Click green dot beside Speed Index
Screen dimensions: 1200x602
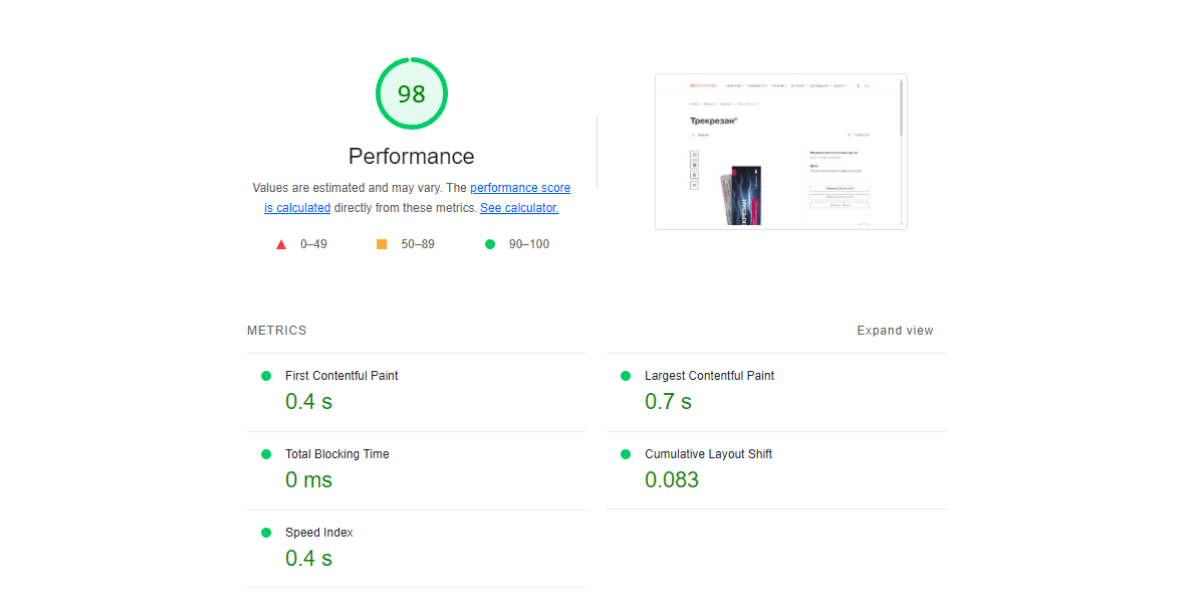pos(266,533)
